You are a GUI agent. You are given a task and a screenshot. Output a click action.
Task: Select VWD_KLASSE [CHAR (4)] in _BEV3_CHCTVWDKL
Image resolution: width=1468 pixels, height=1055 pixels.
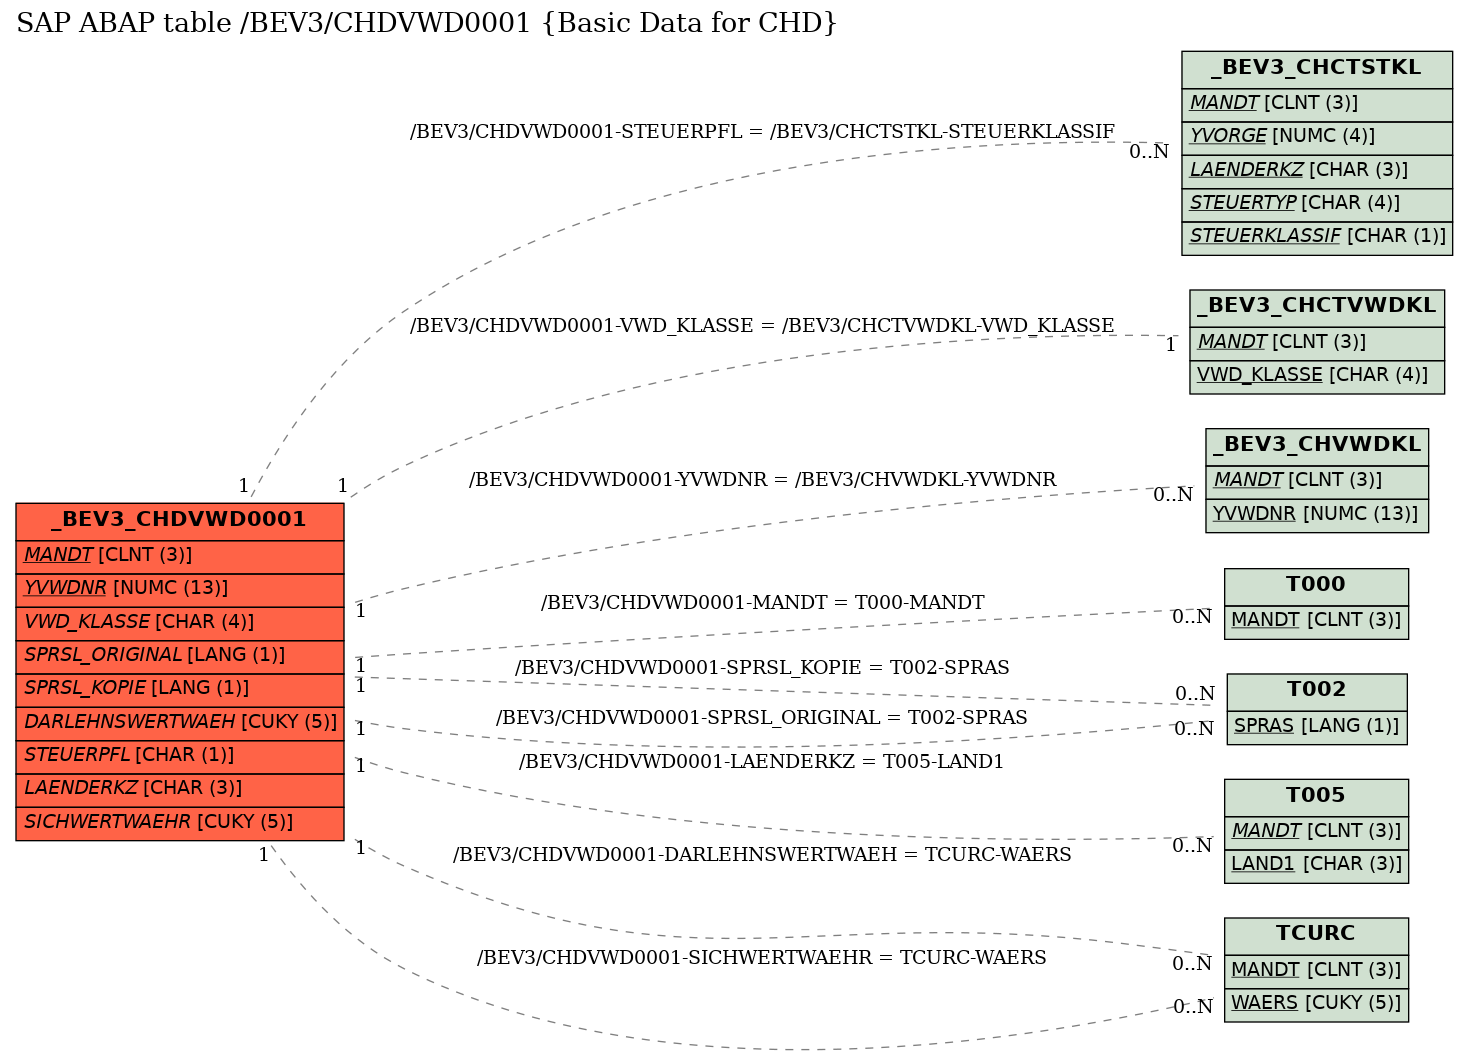[x=1316, y=376]
